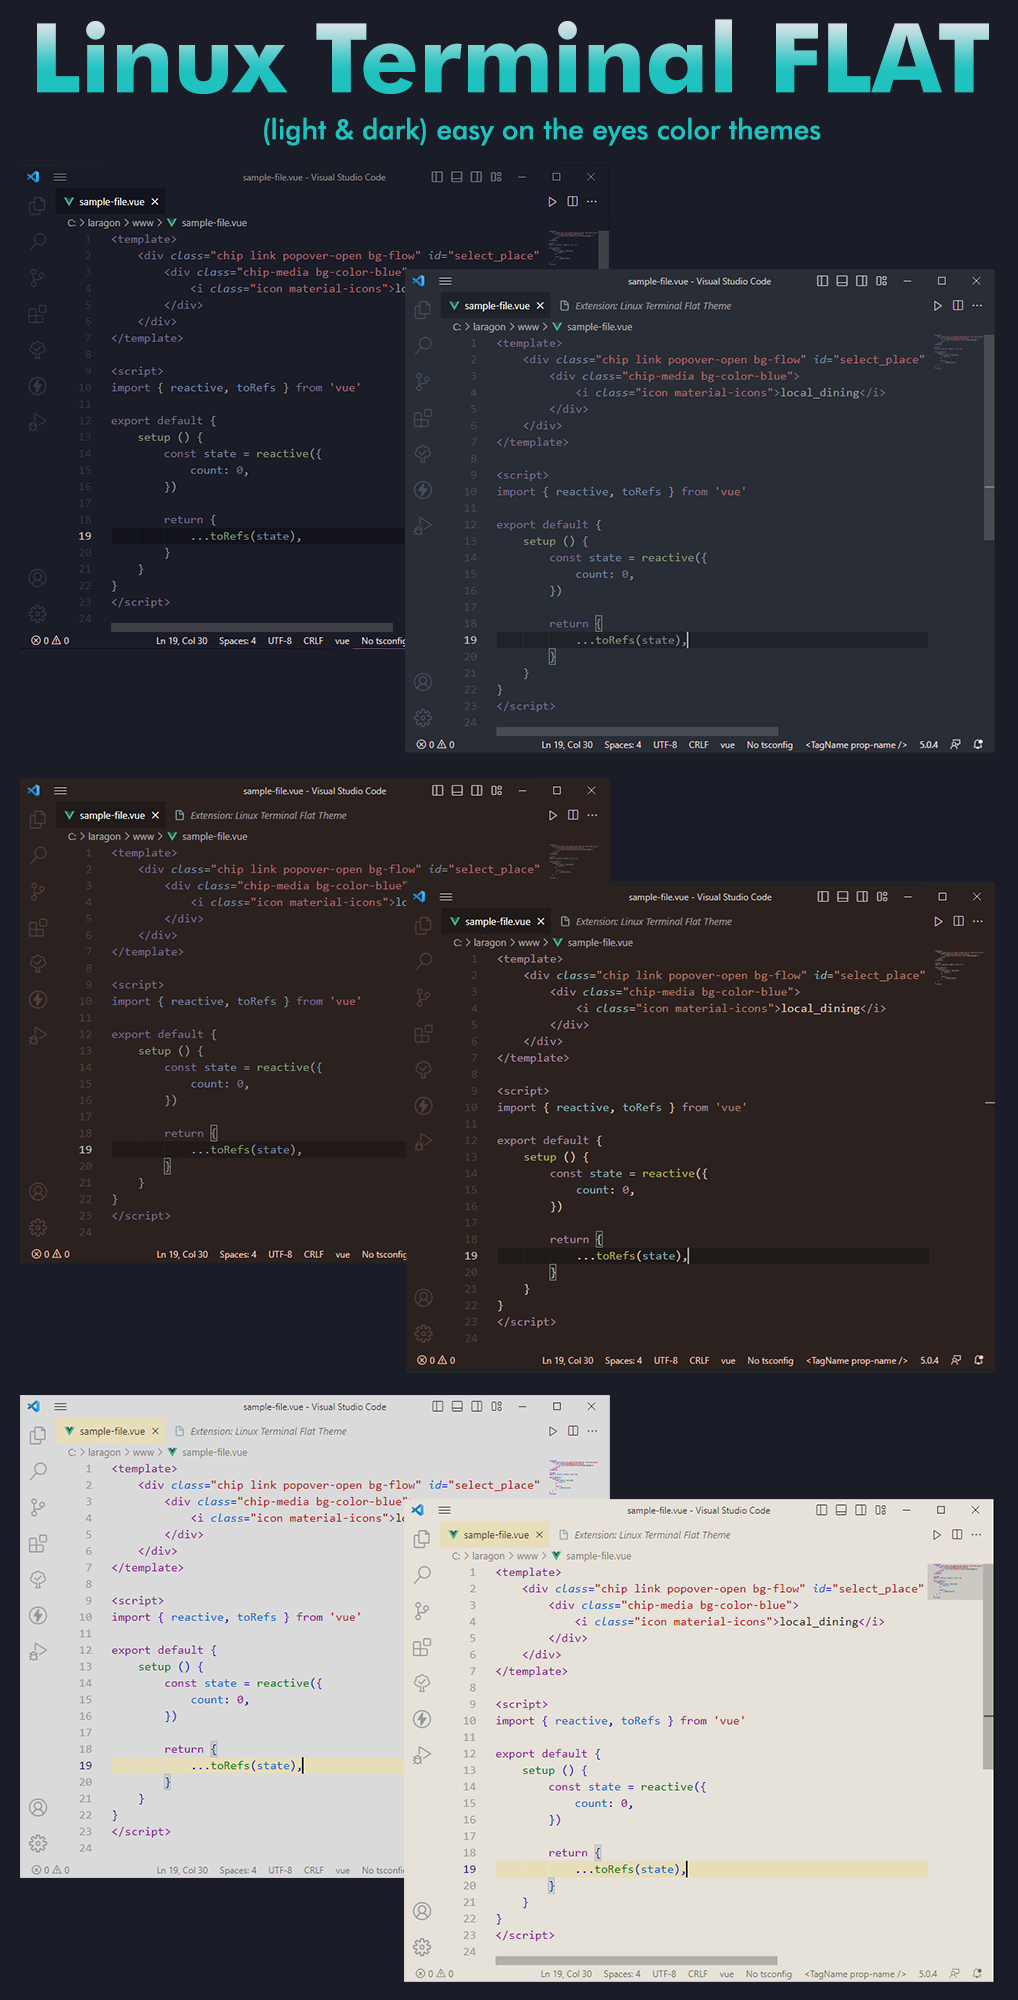Click vertical scrollbar in light front window editor
The height and width of the screenshot is (2000, 1018).
pos(988,1668)
